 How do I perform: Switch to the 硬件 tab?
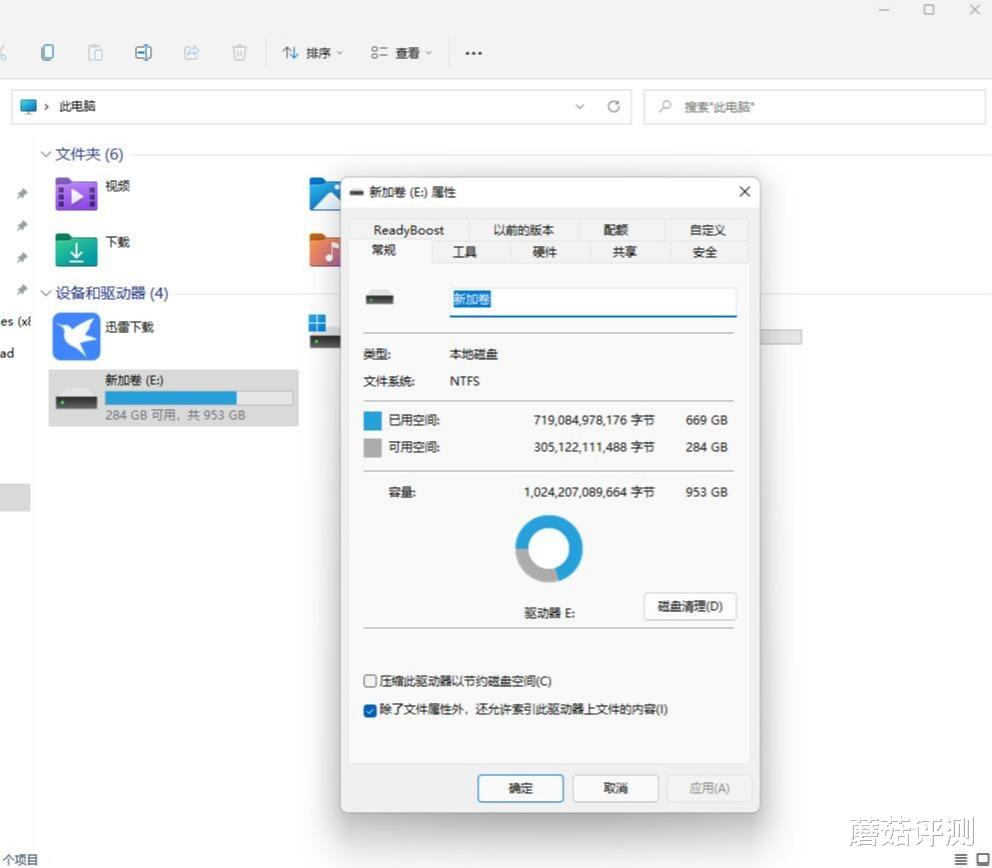545,252
